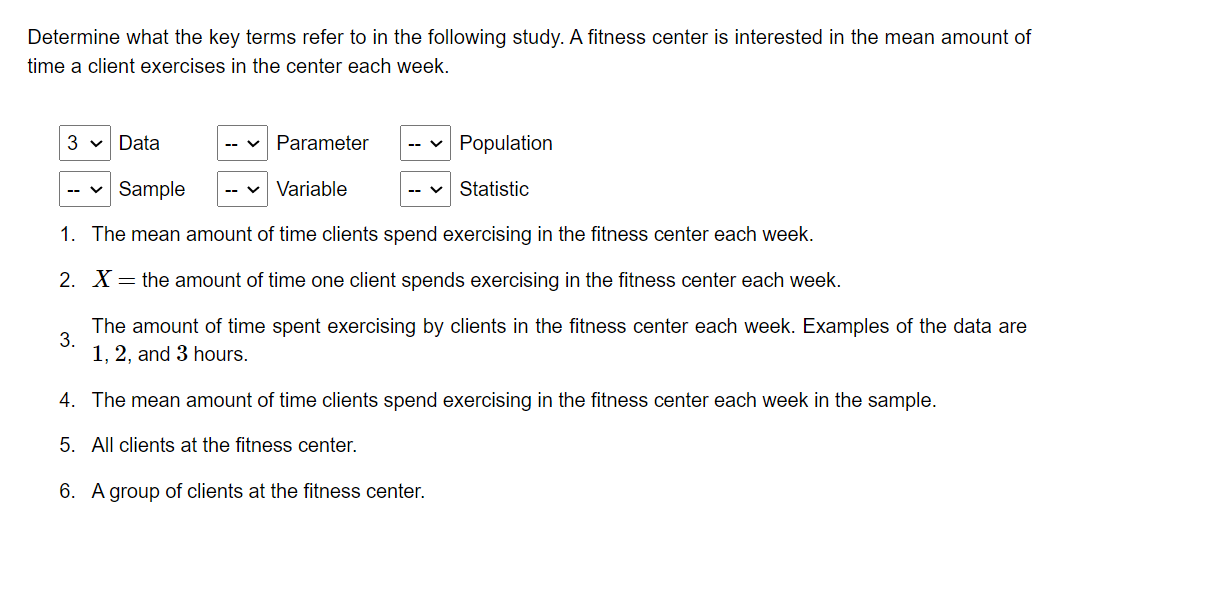
Task: Click the "Parameter" label
Action: click(322, 143)
